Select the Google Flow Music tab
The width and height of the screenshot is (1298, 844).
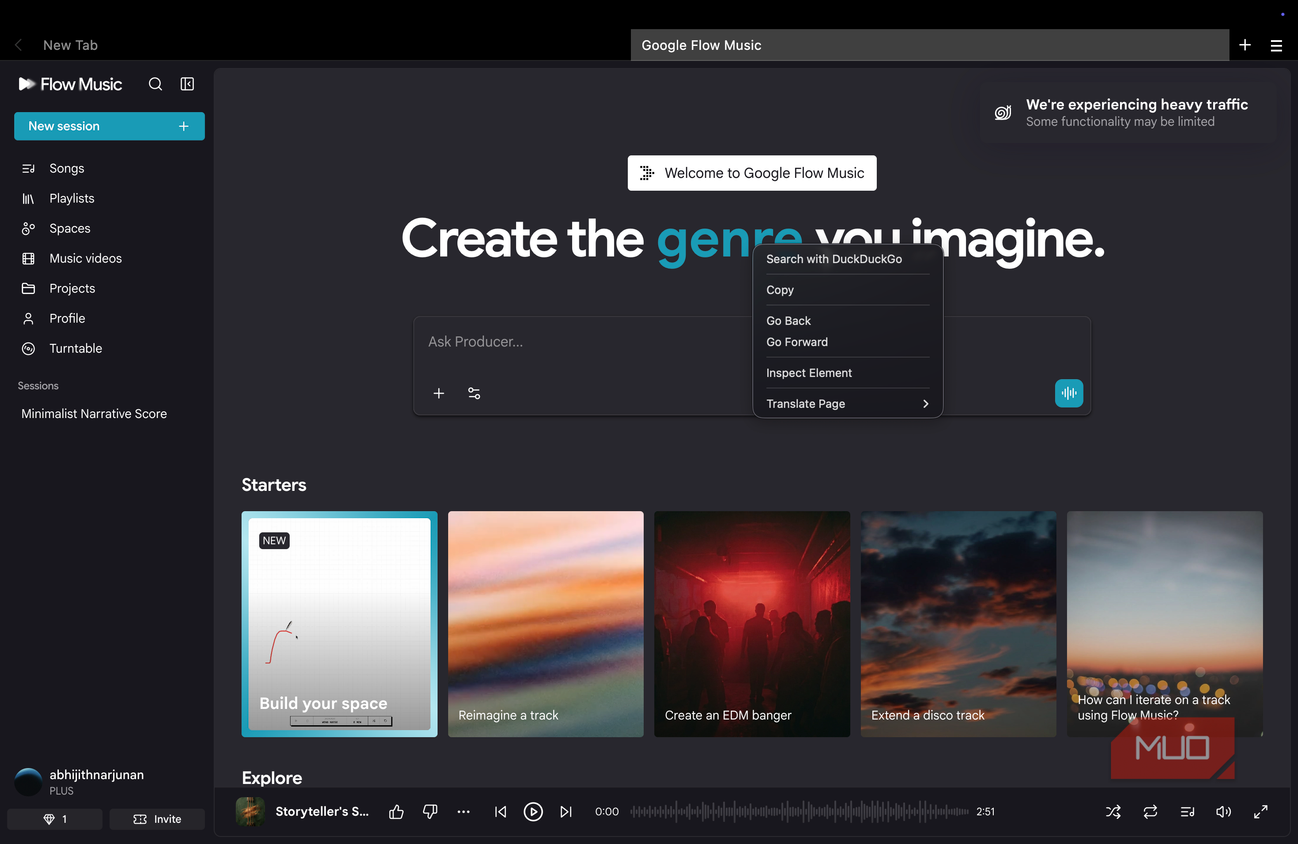(x=930, y=45)
